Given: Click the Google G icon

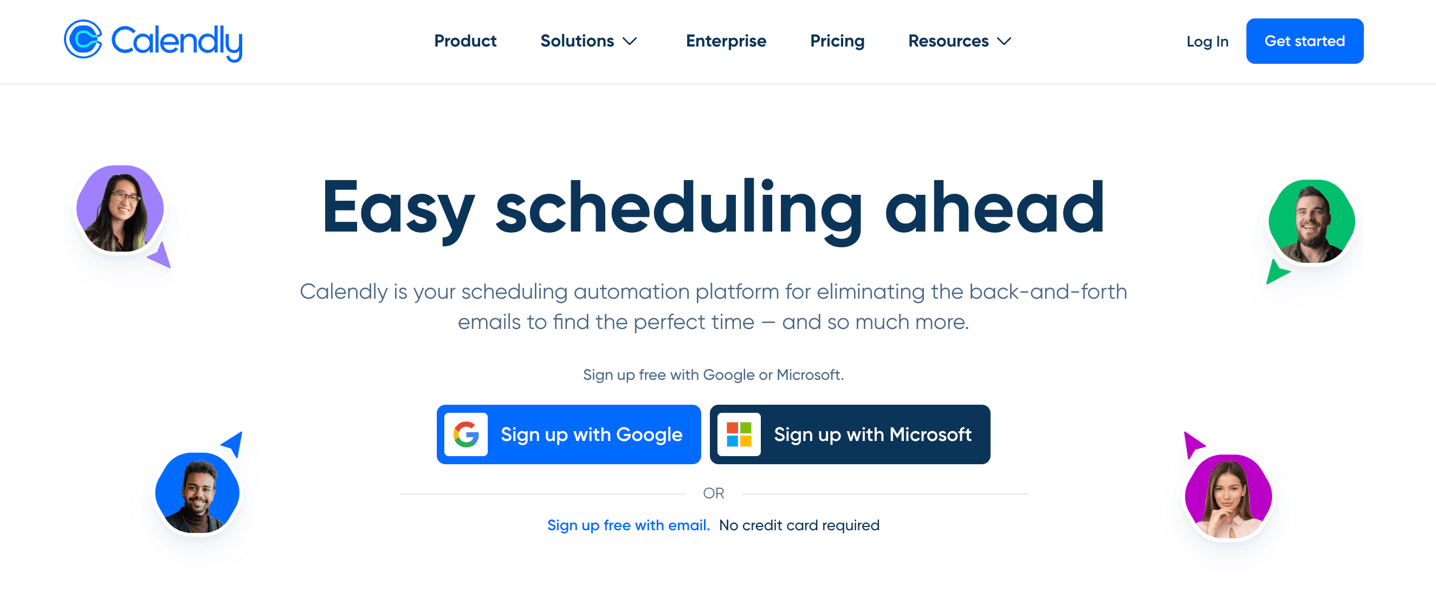Looking at the screenshot, I should 465,434.
